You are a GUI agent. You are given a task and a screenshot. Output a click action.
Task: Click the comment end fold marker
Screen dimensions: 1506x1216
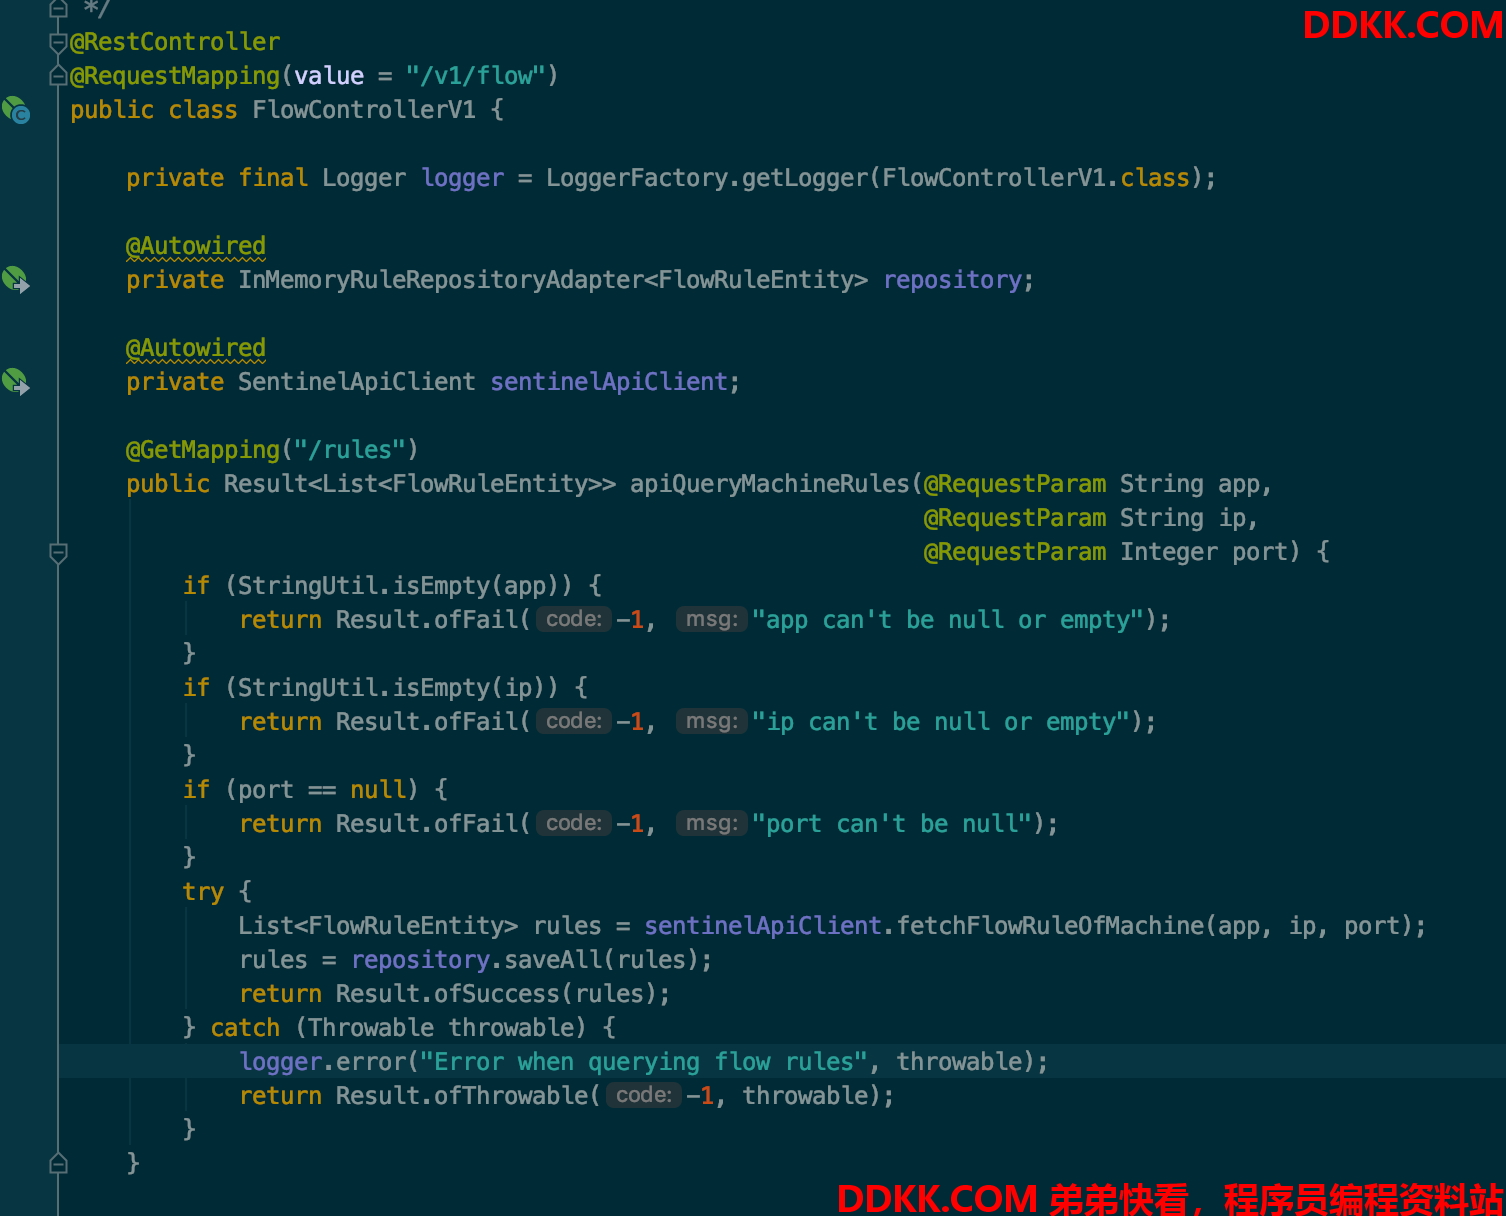click(58, 9)
